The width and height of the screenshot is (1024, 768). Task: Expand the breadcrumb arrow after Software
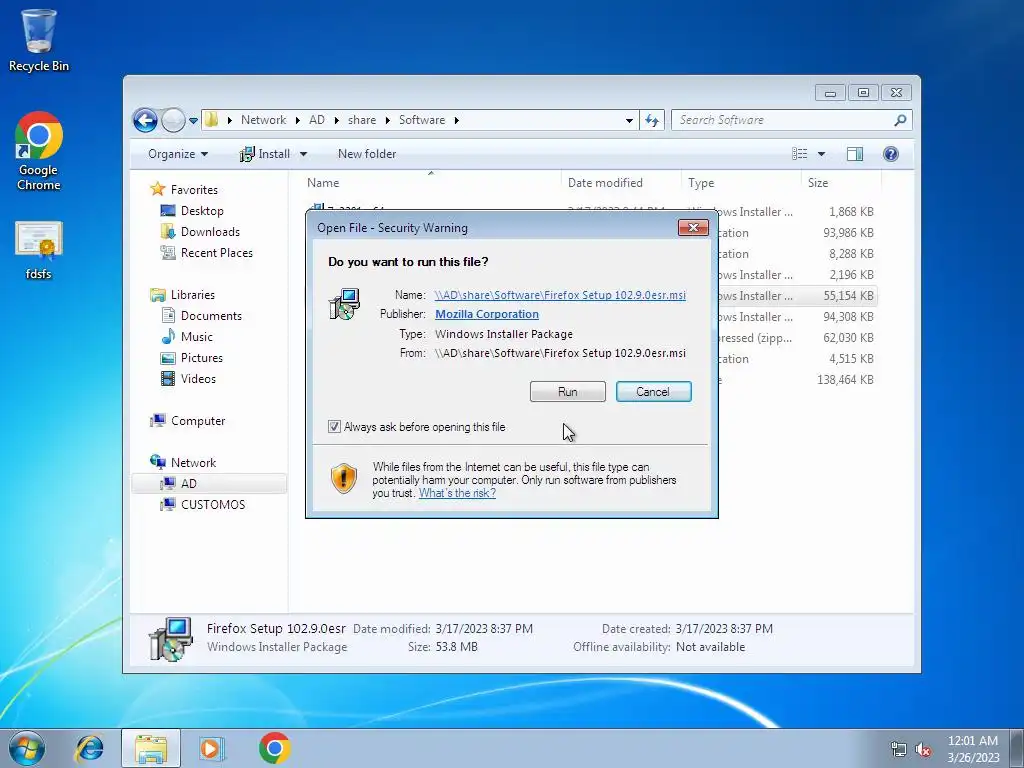point(456,120)
